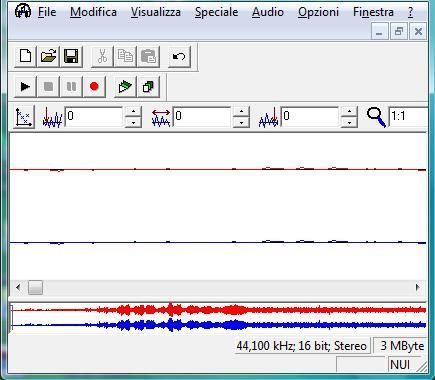Increase the selection start value stepper

[x=133, y=111]
